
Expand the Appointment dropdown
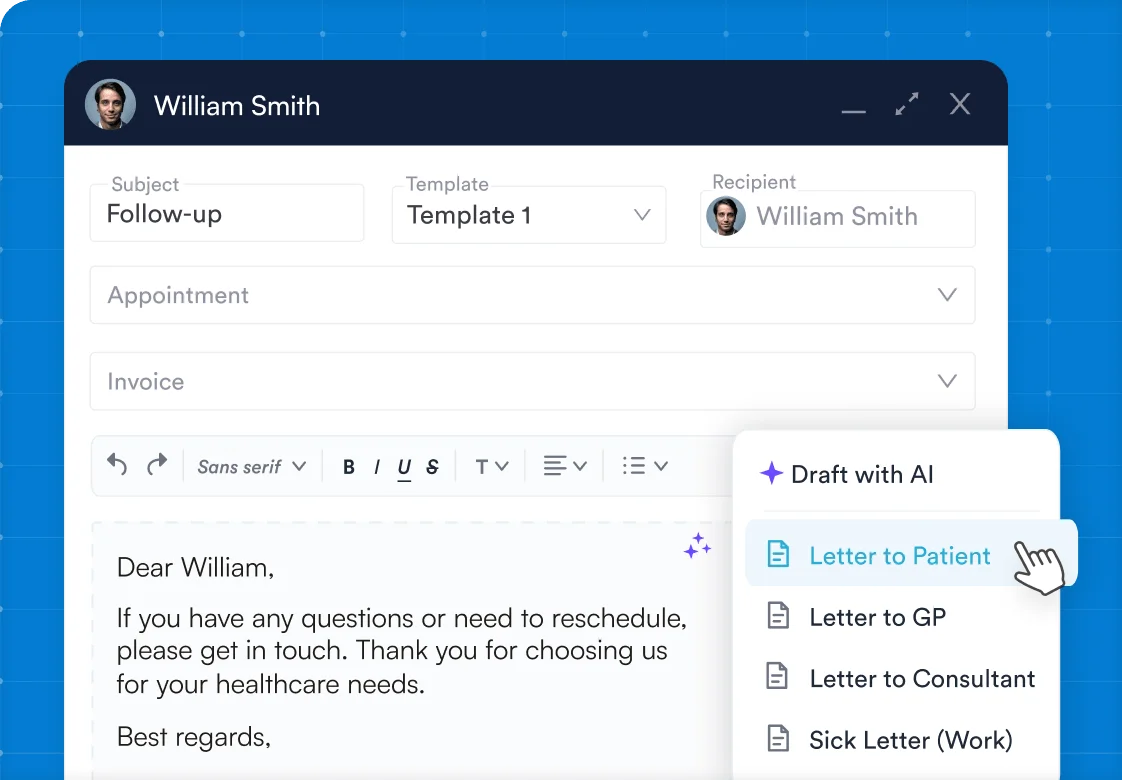click(x=532, y=295)
